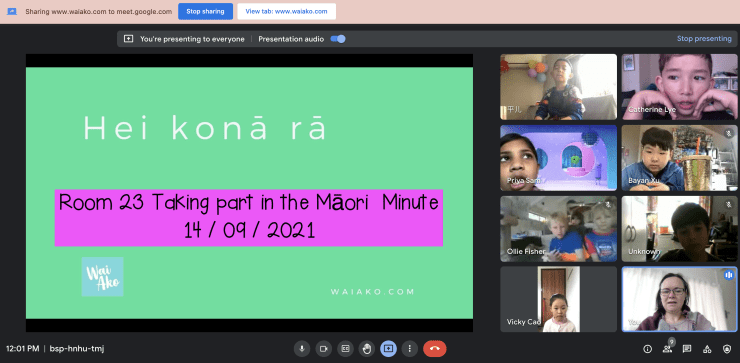This screenshot has width=740, height=363.
Task: Open host controls shield icon
Action: [727, 349]
